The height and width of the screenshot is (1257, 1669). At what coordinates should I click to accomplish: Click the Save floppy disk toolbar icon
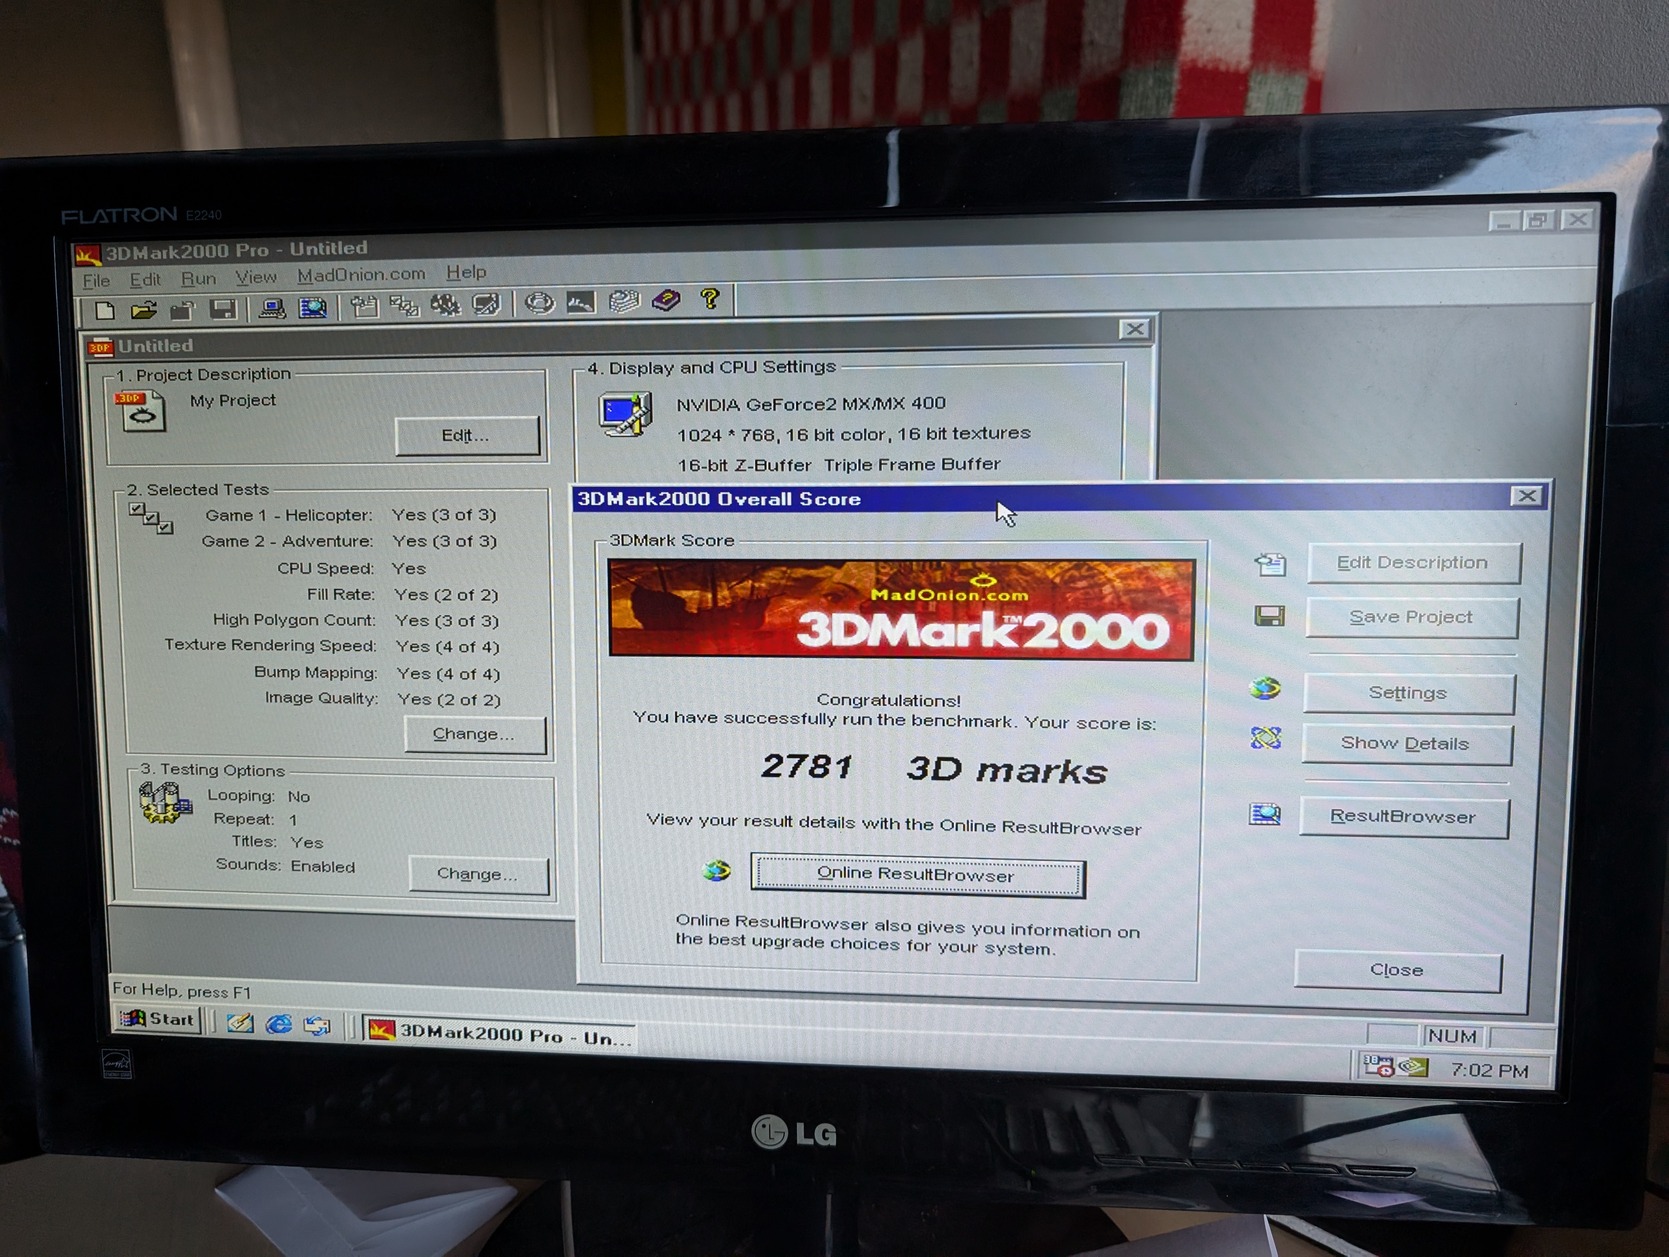[223, 309]
